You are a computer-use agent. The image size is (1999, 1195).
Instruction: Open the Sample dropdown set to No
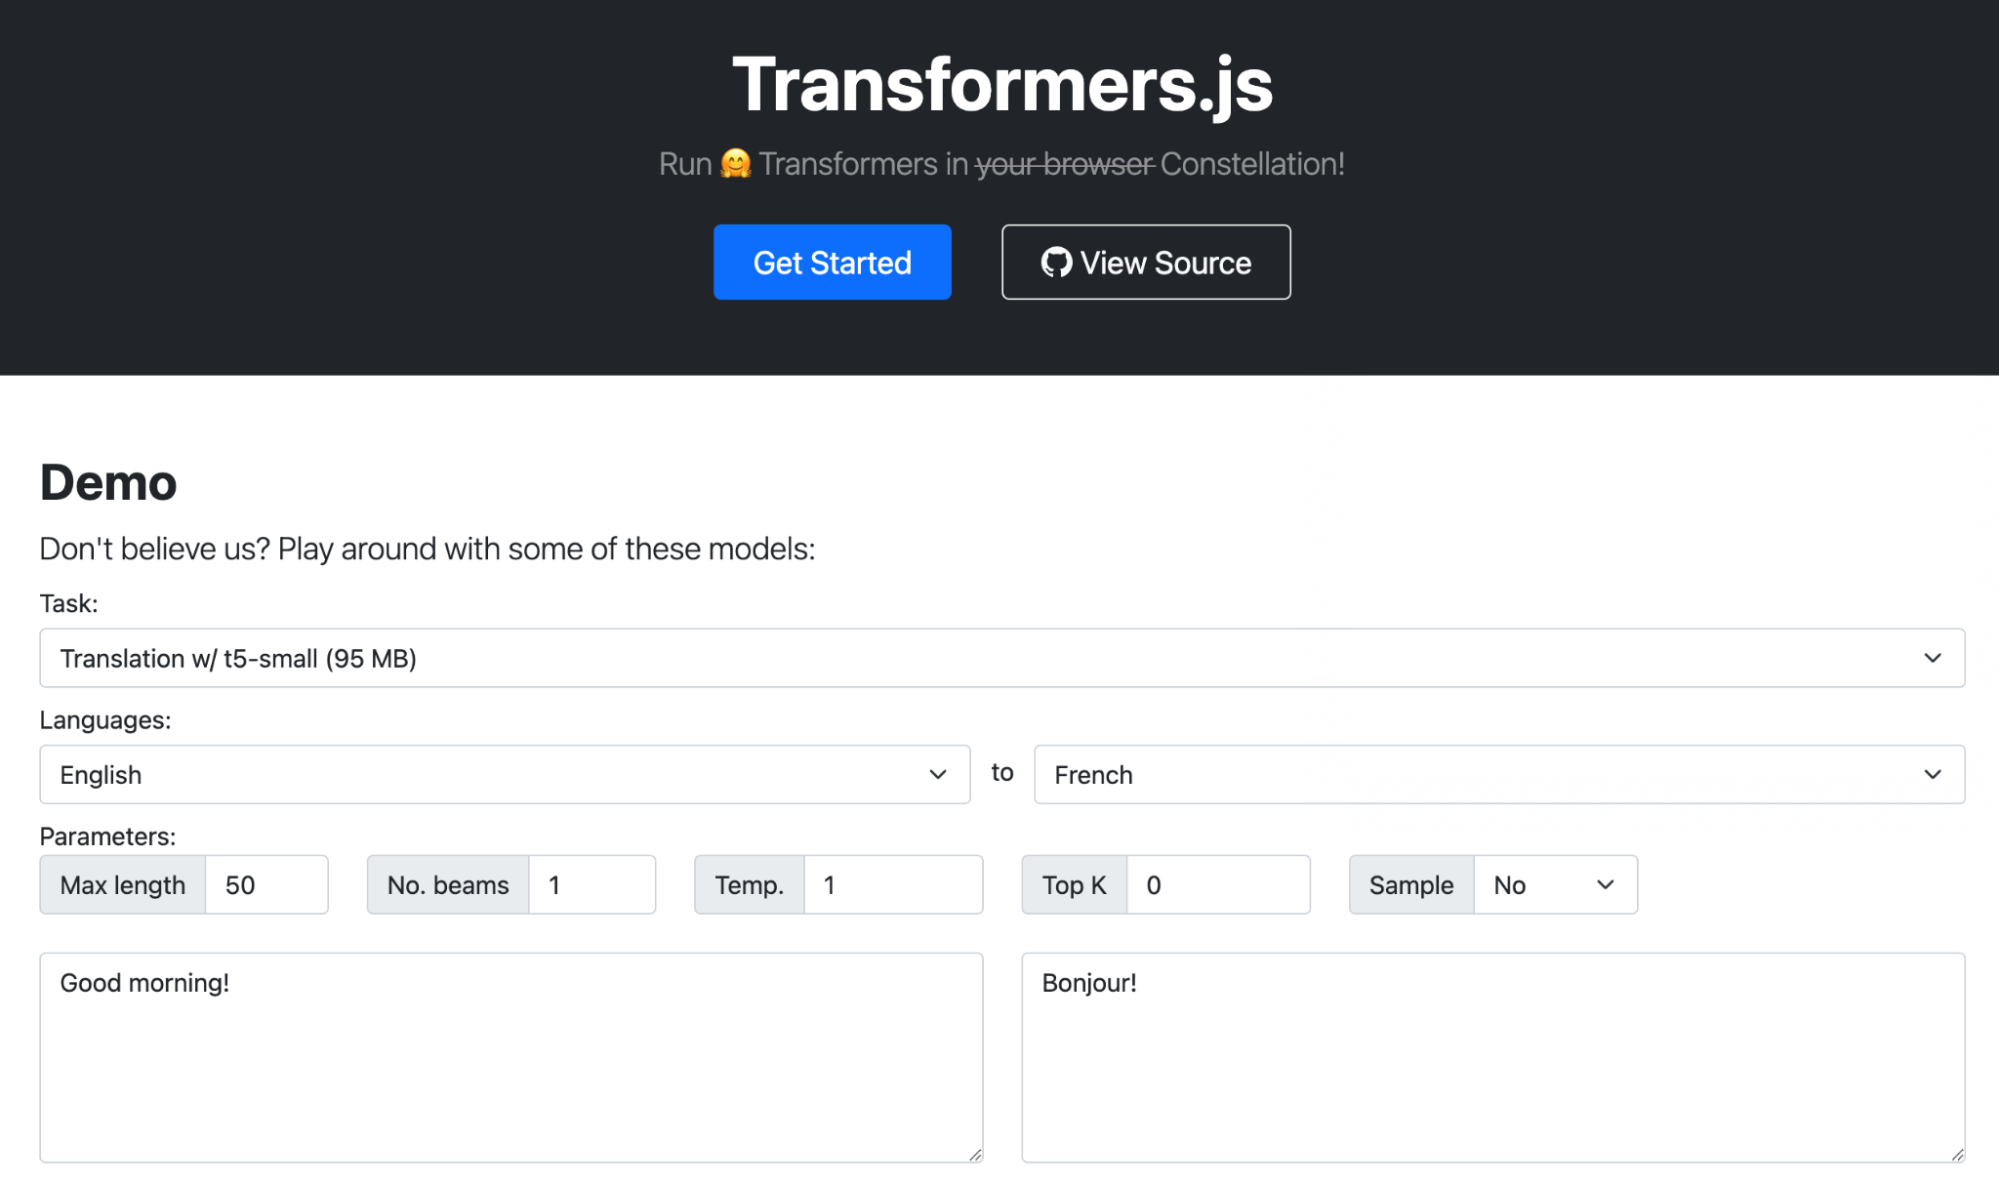click(1555, 884)
